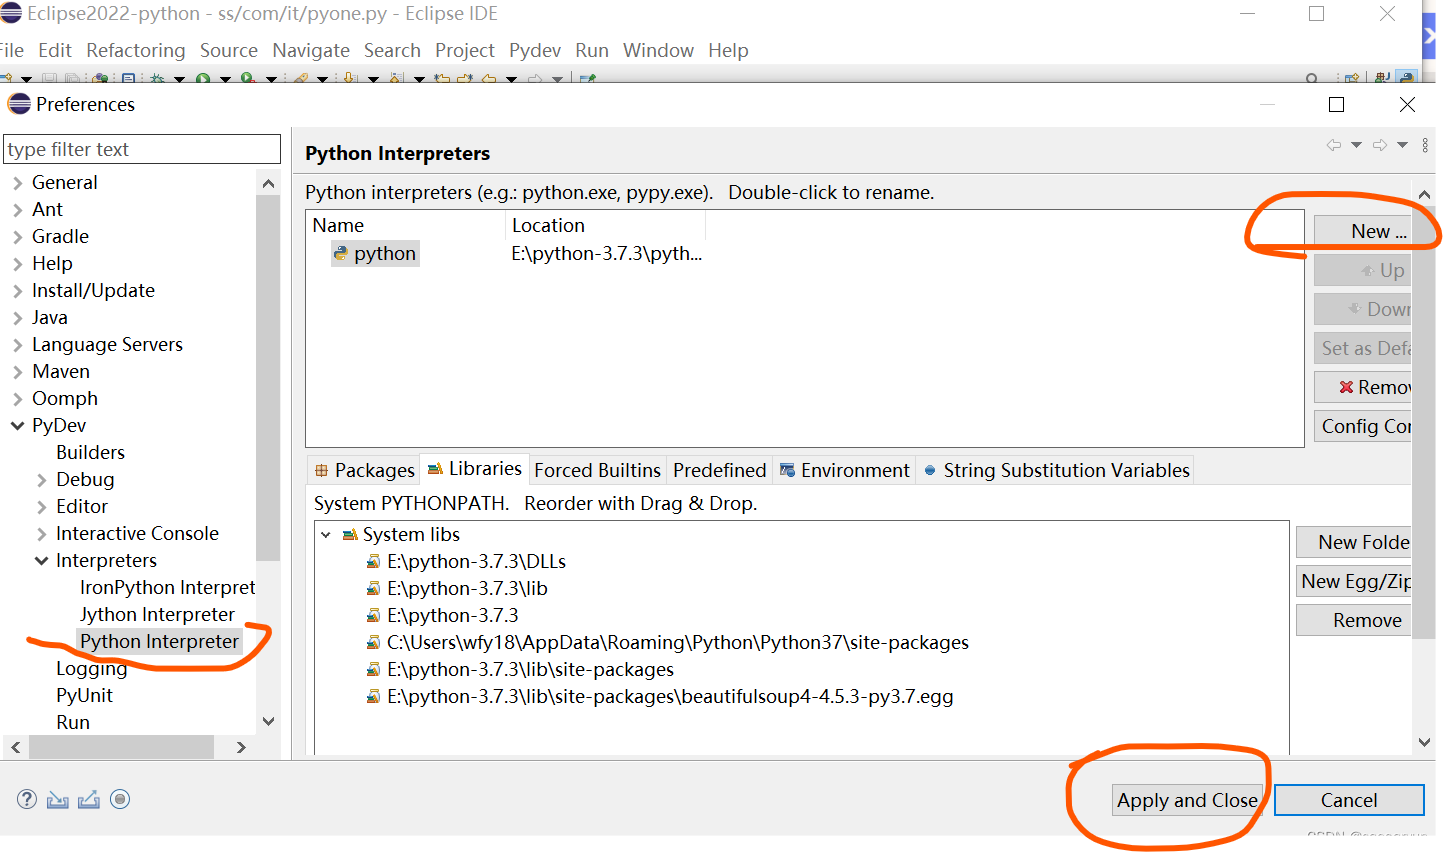Switch to the Predefined tab

[x=719, y=470]
